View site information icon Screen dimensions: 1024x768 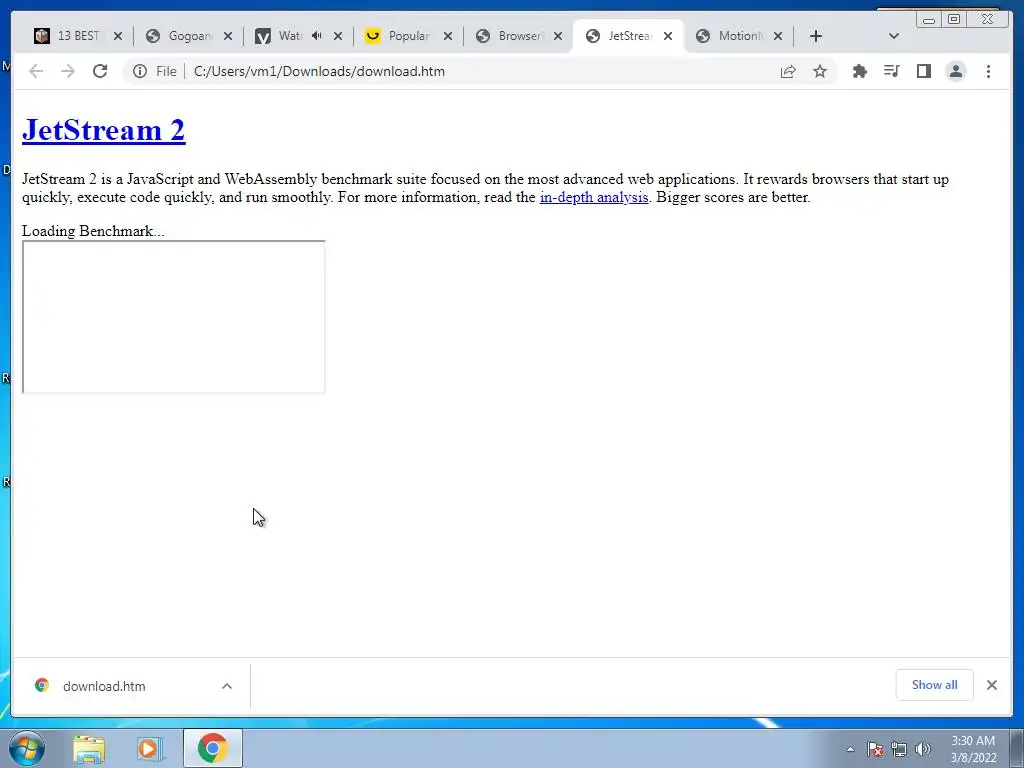[x=140, y=71]
